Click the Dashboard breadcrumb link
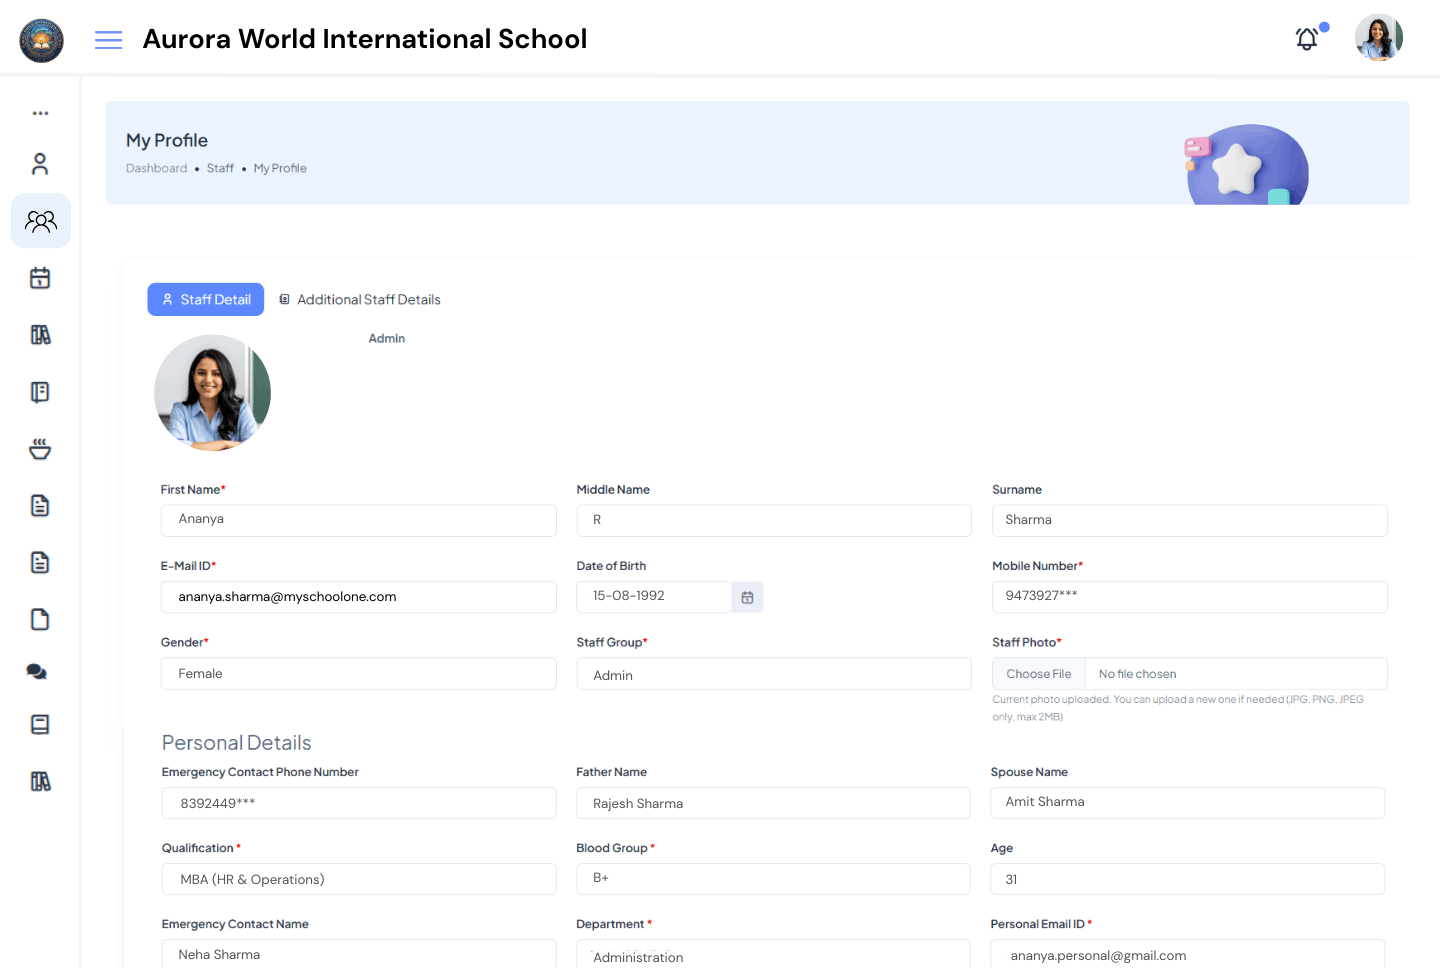This screenshot has width=1440, height=968. click(x=156, y=168)
